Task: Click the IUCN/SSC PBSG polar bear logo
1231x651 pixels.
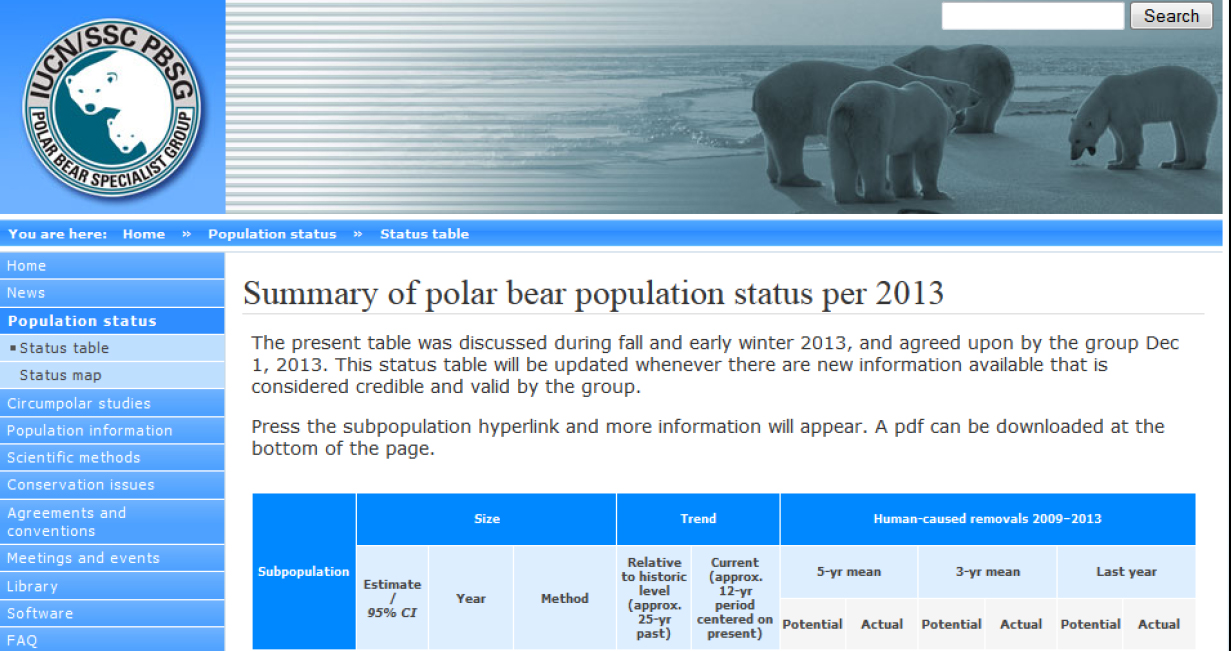Action: click(112, 107)
